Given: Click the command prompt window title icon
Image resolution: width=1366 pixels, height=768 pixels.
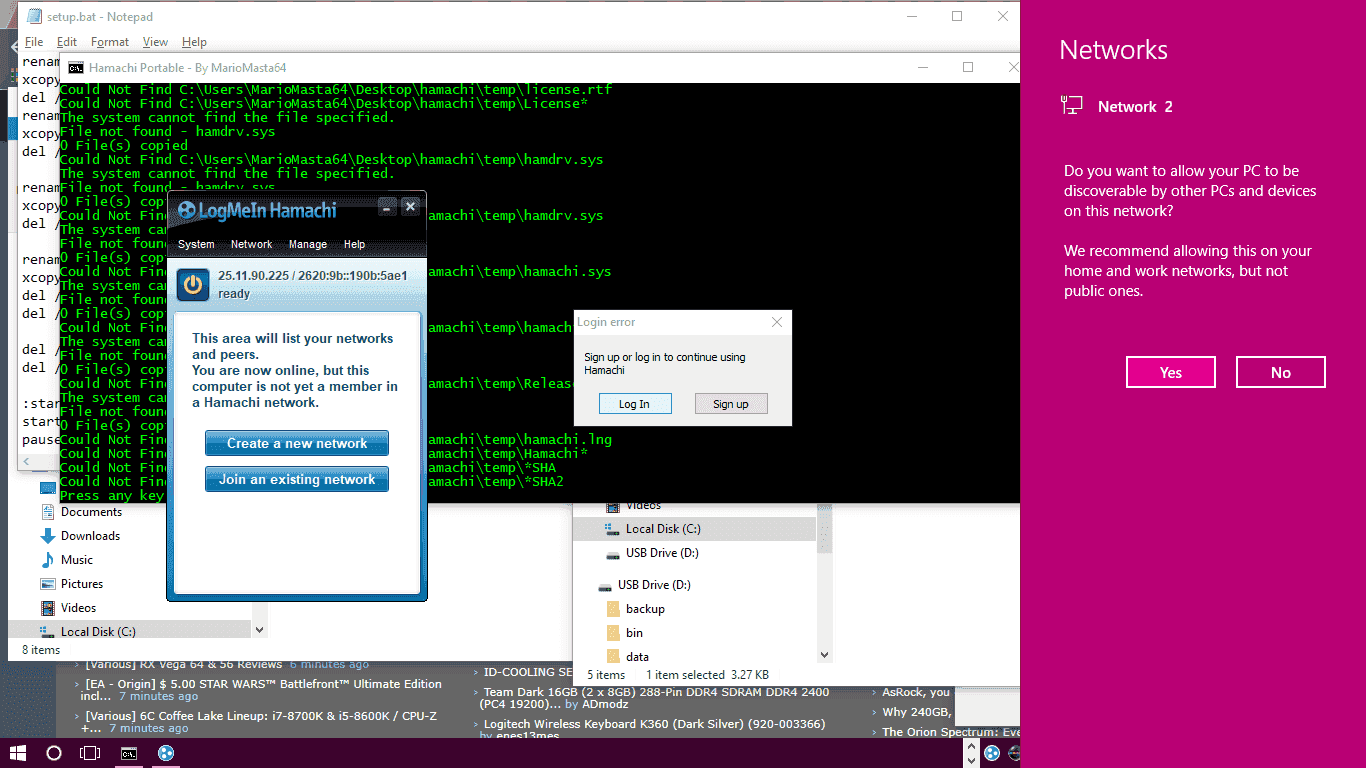Looking at the screenshot, I should point(76,68).
